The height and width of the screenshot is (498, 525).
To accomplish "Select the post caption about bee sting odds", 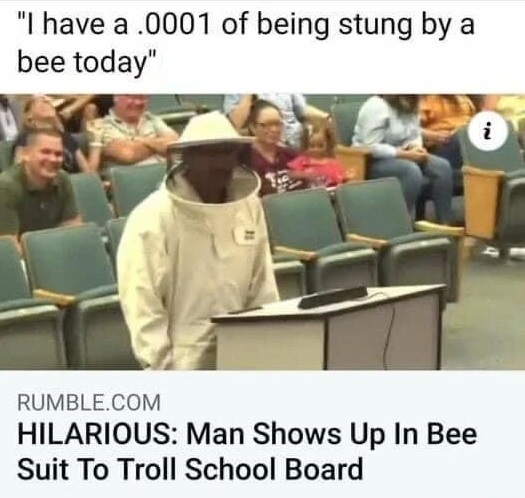I will pos(246,44).
